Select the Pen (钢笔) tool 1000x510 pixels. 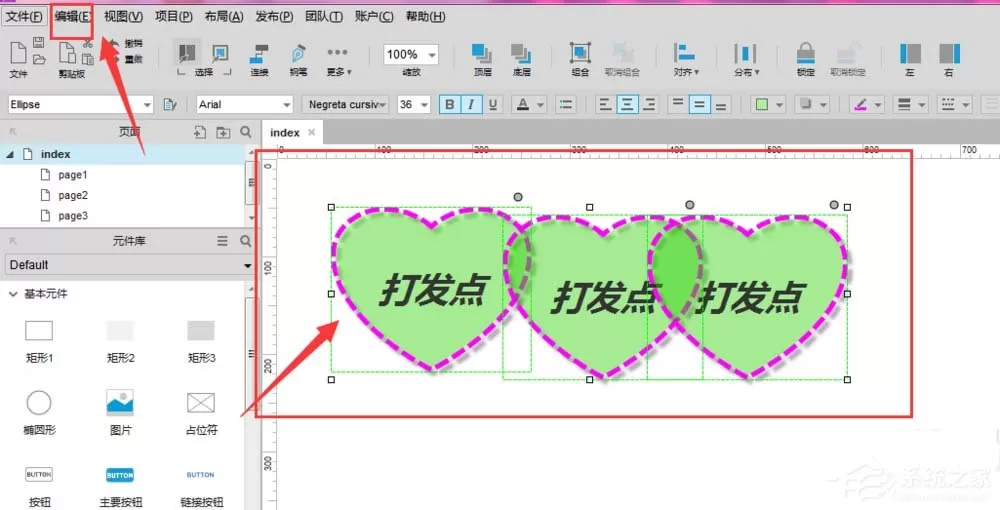pyautogui.click(x=298, y=61)
